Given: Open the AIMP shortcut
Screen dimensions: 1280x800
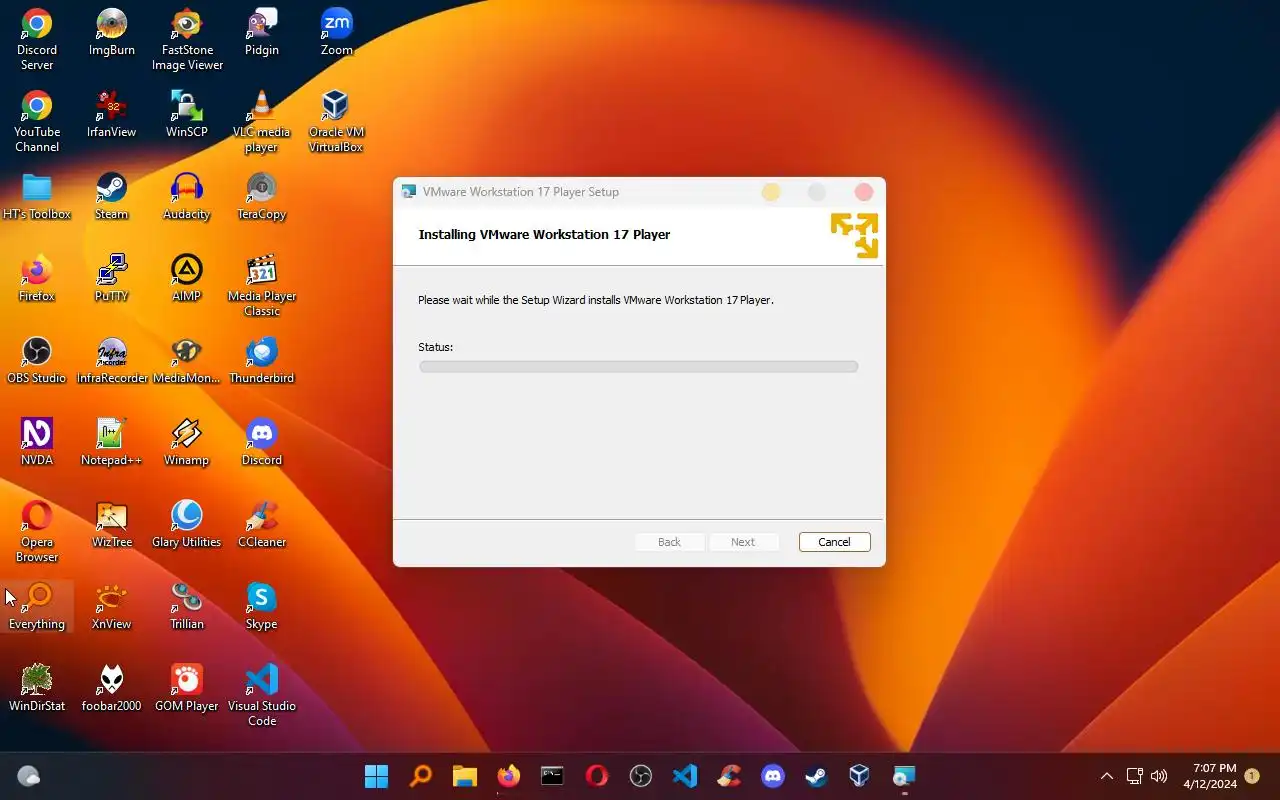Looking at the screenshot, I should pyautogui.click(x=187, y=278).
